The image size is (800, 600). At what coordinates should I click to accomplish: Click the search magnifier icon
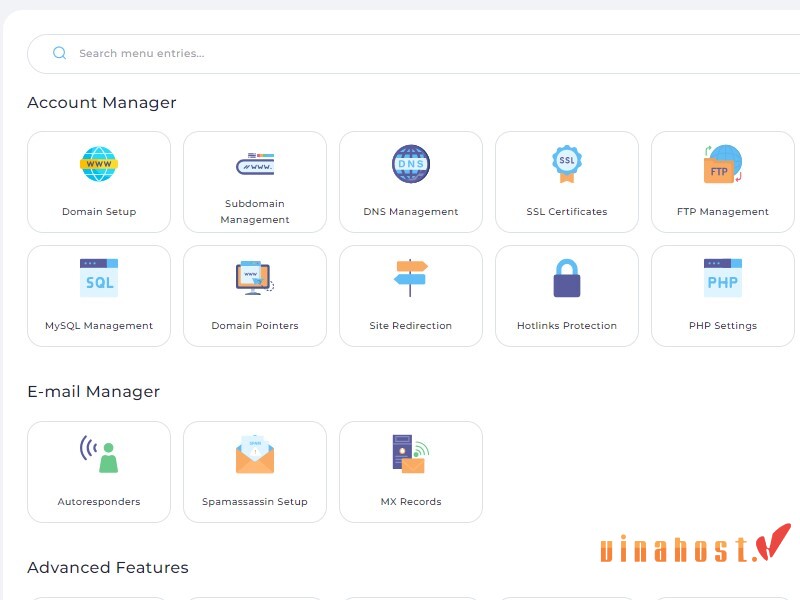[x=60, y=53]
